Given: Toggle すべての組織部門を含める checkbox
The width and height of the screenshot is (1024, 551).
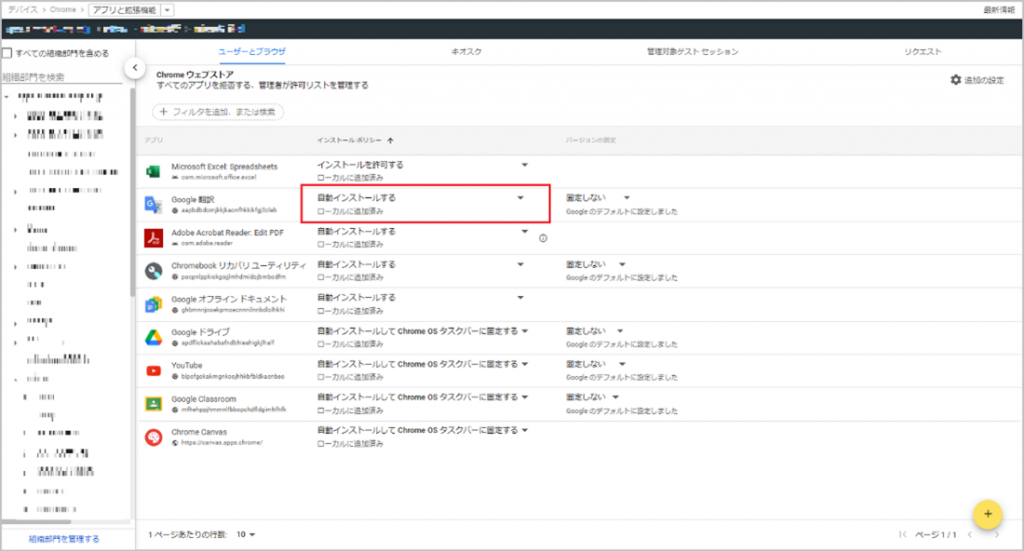Looking at the screenshot, I should pos(7,53).
